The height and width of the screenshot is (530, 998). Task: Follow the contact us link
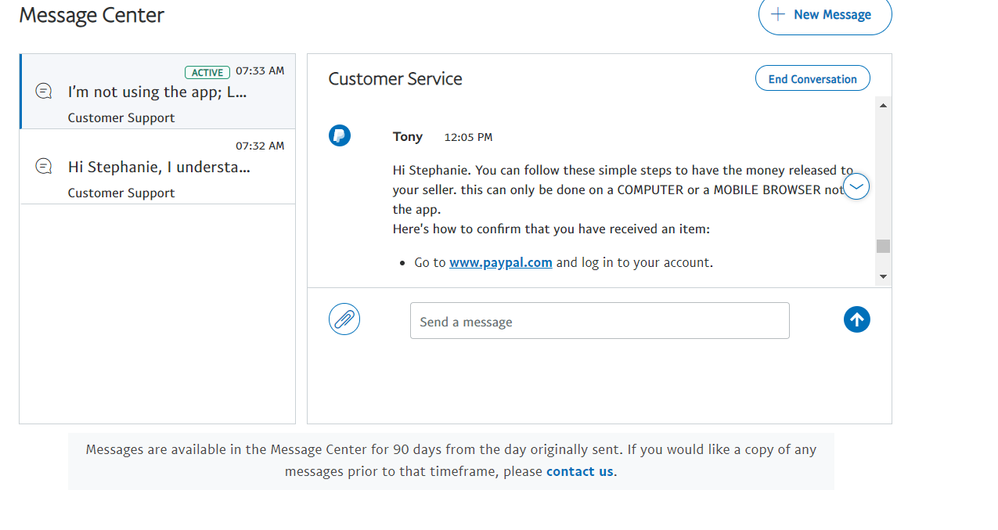pyautogui.click(x=580, y=471)
